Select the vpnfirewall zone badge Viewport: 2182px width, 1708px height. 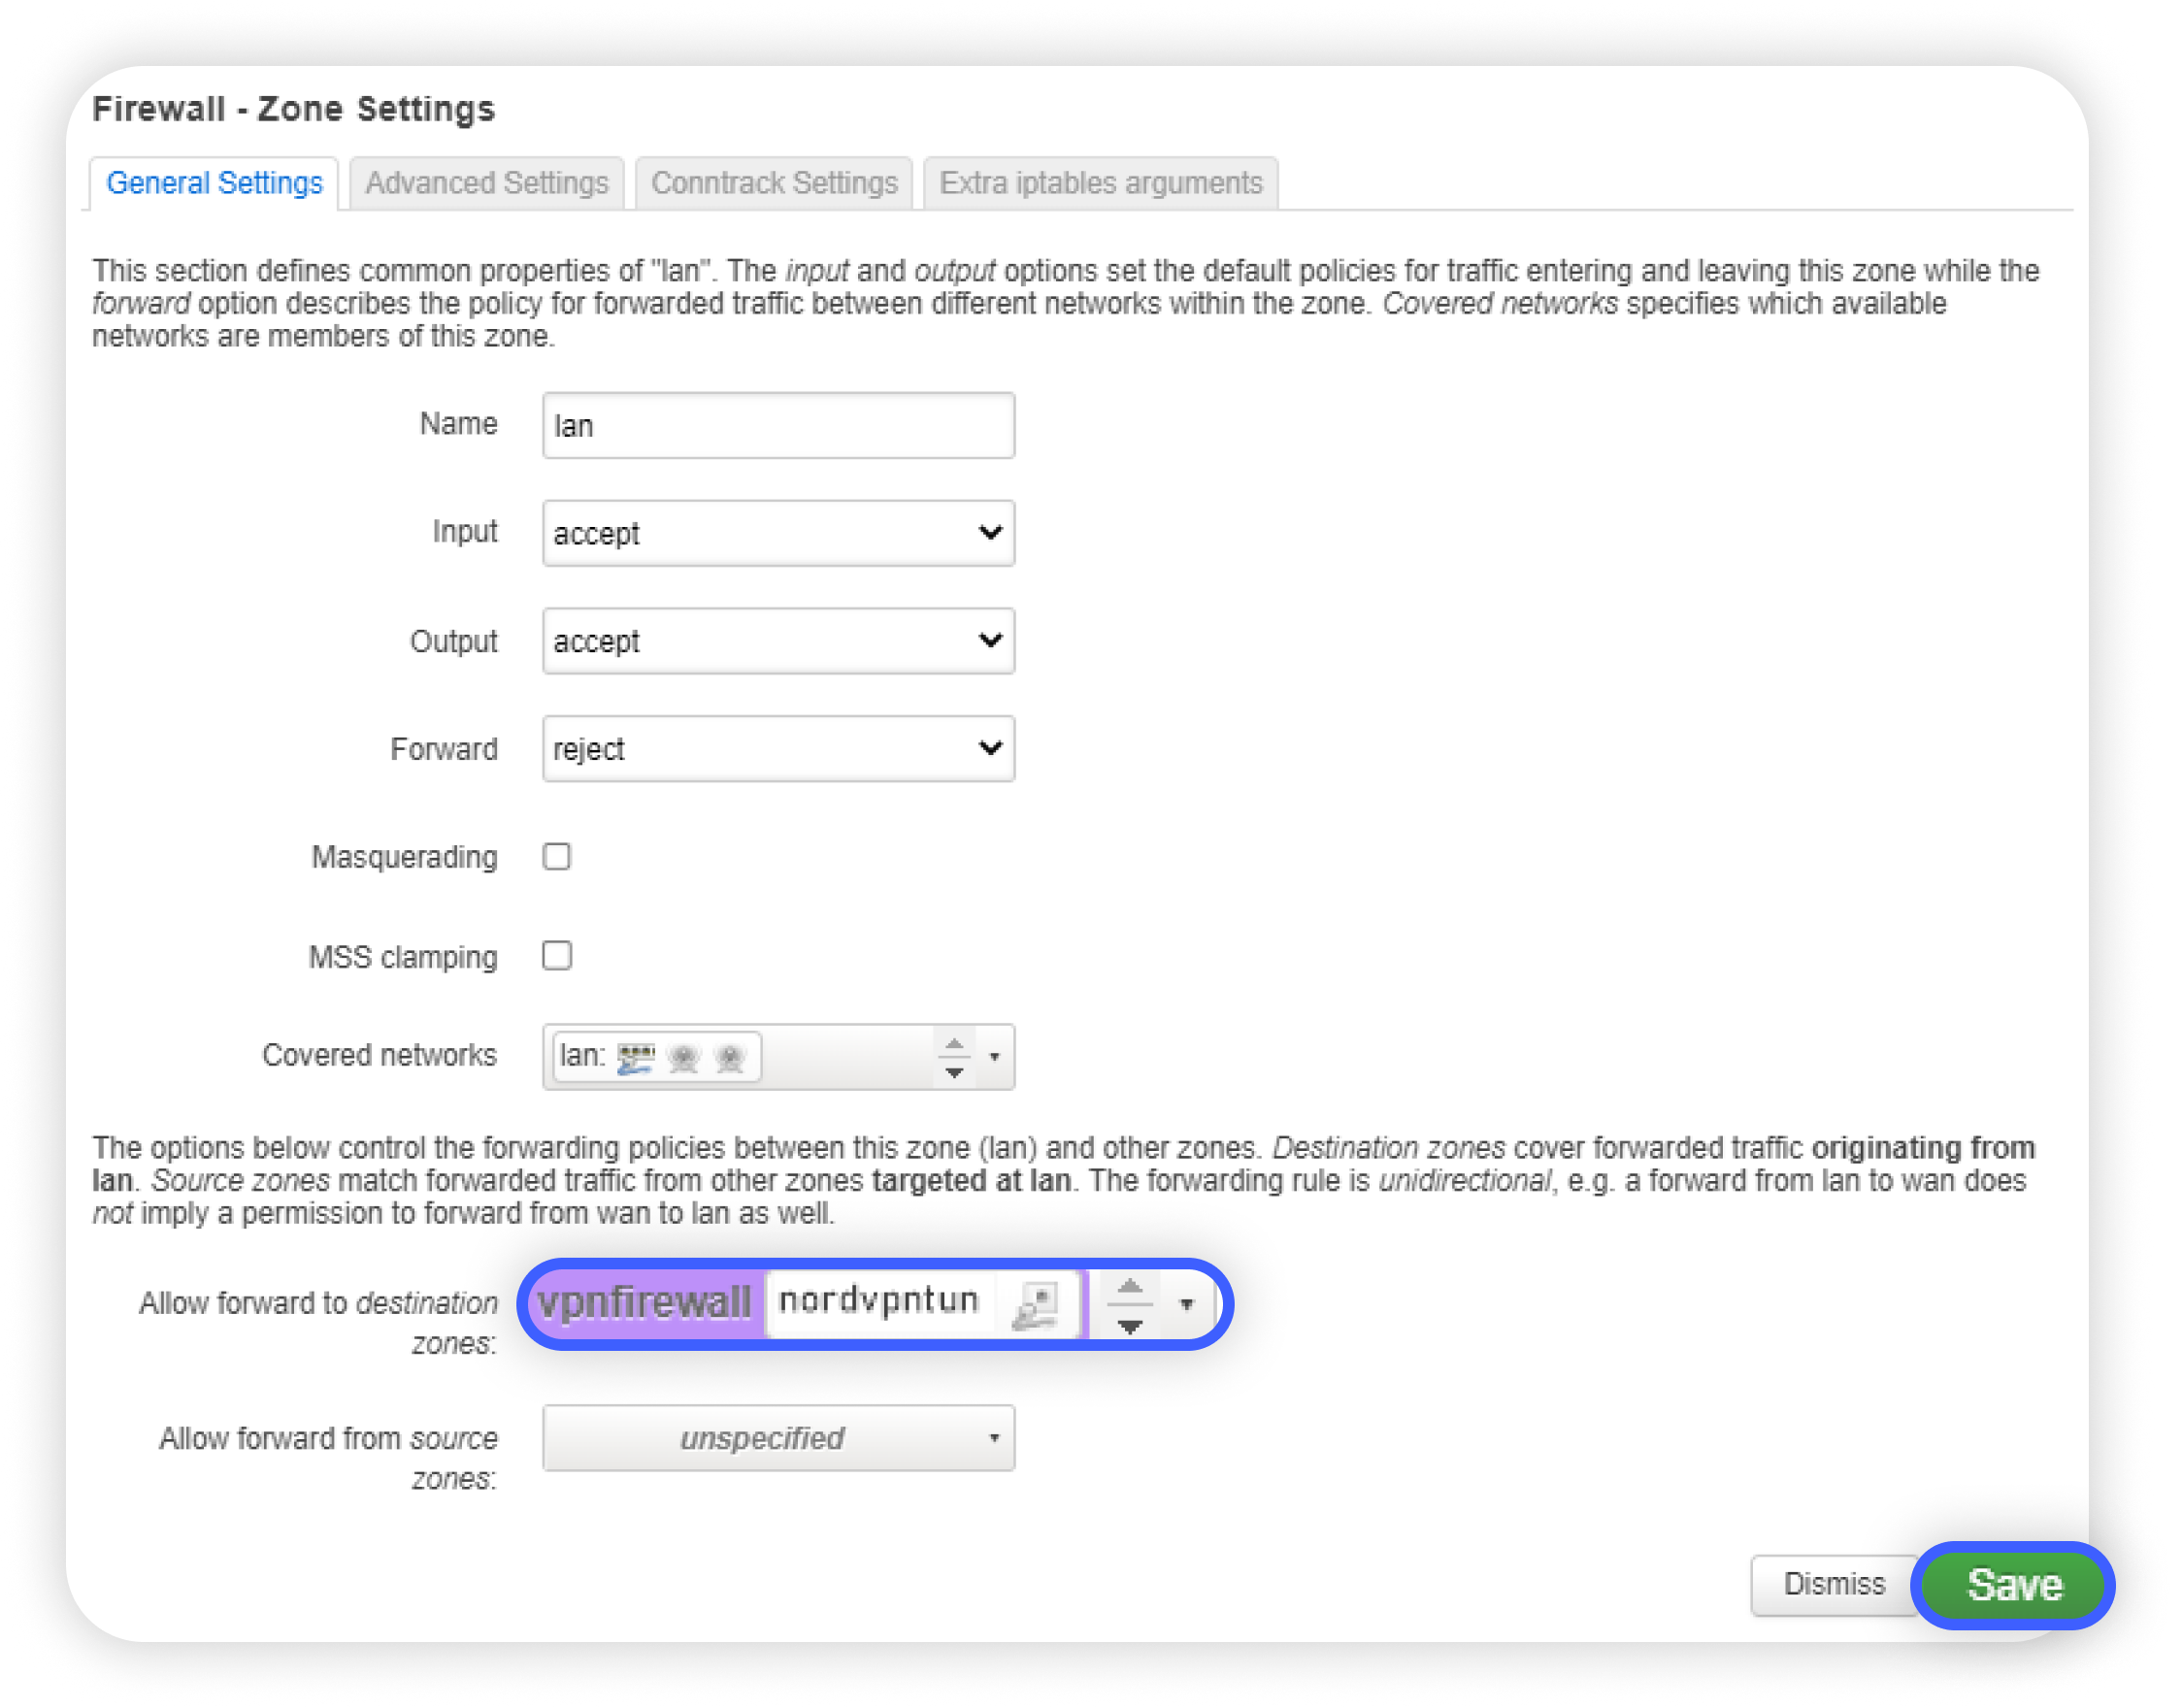click(x=644, y=1303)
